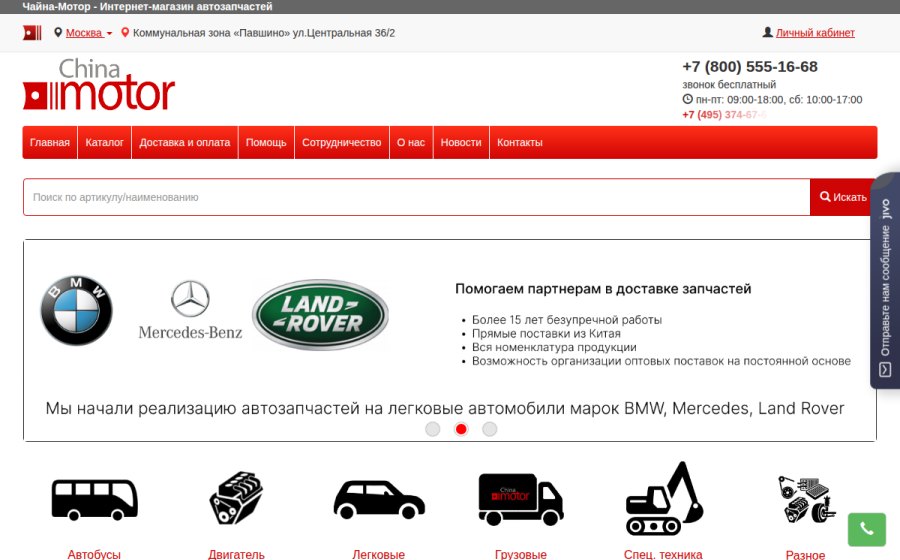Open the Jivo chat side tab
The height and width of the screenshot is (560, 900).
(886, 281)
